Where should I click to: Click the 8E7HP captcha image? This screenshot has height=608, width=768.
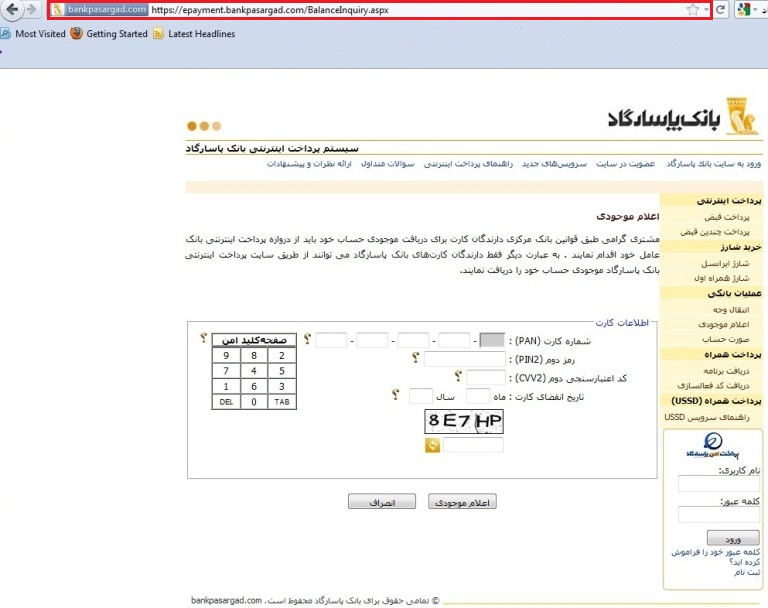pos(464,421)
